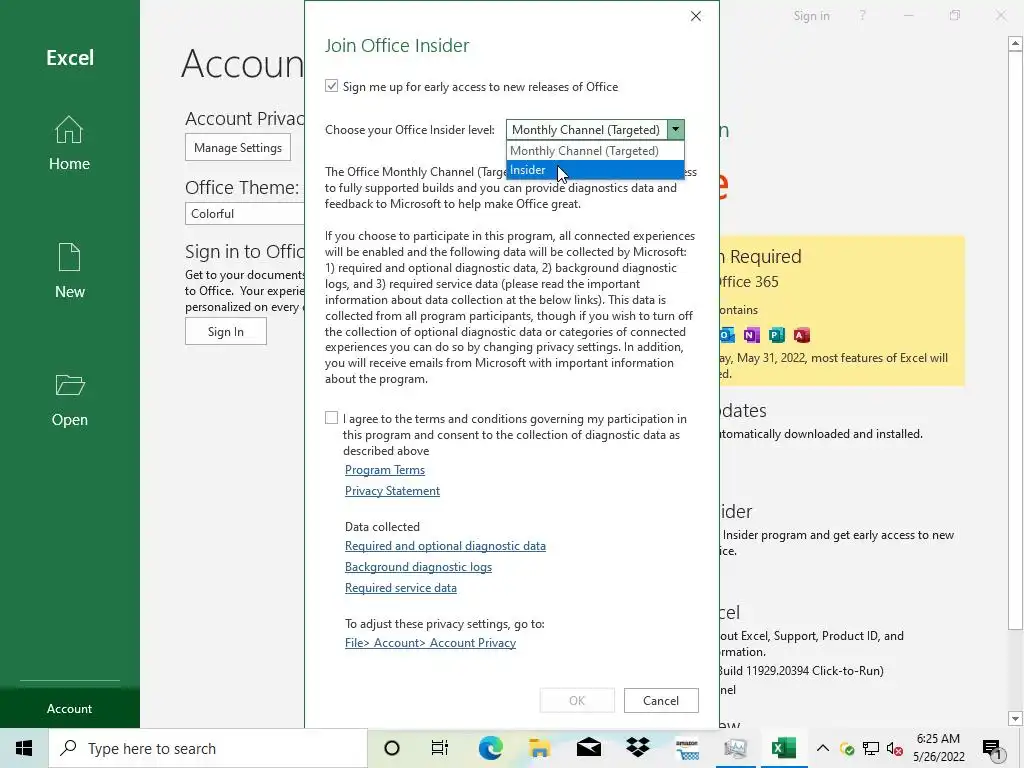1024x768 pixels.
Task: Open File Explorer from taskbar
Action: point(539,748)
